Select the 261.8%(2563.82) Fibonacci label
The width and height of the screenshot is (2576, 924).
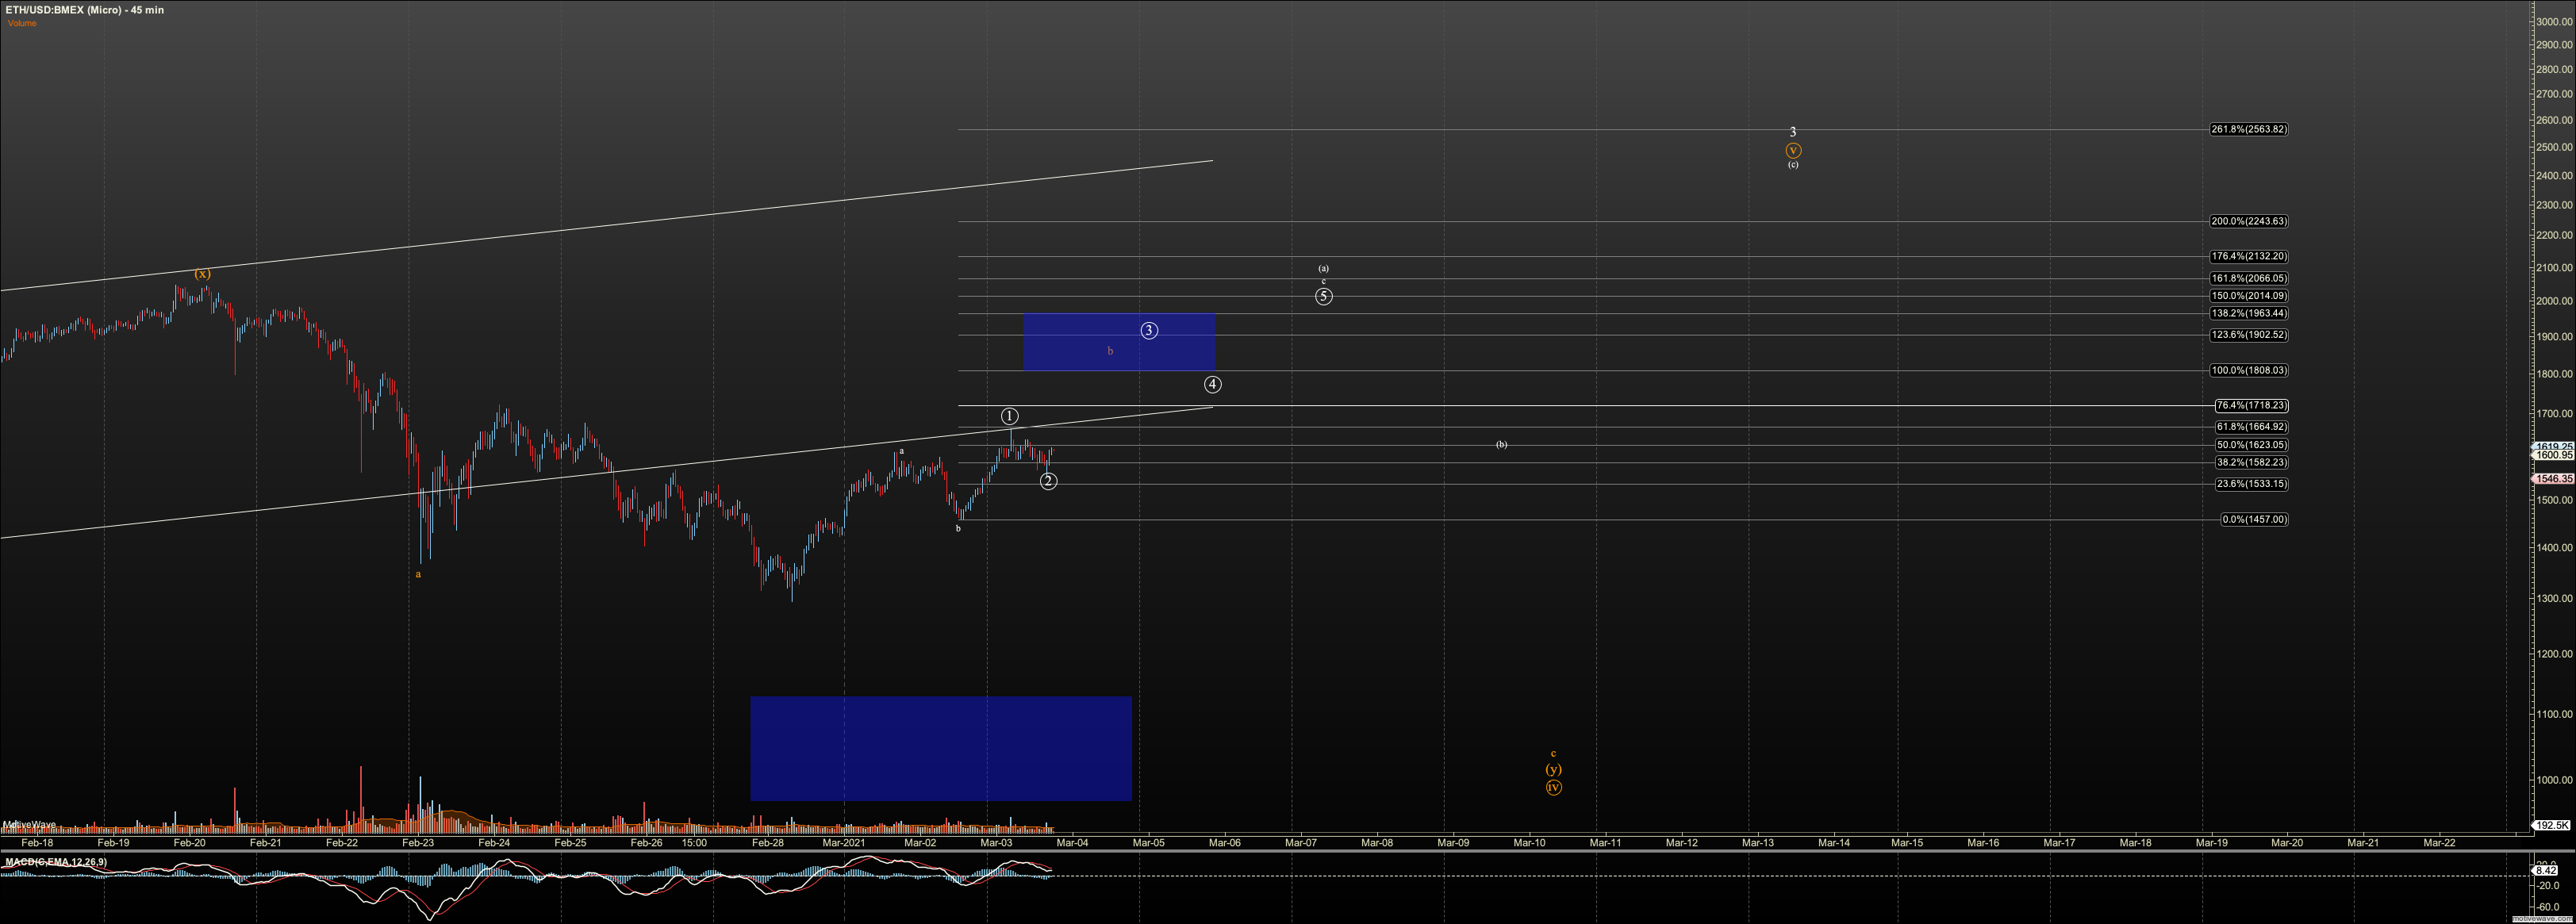(x=2248, y=129)
